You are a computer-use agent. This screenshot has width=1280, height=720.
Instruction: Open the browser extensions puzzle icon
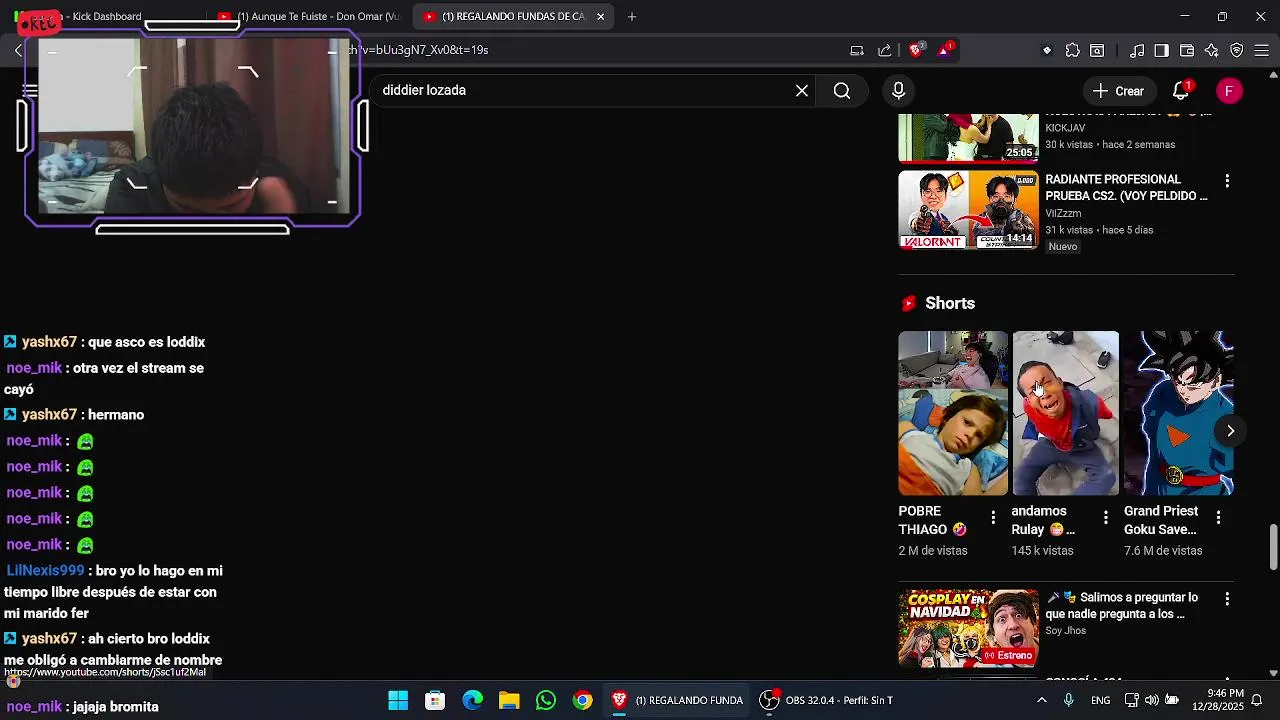pos(1073,50)
